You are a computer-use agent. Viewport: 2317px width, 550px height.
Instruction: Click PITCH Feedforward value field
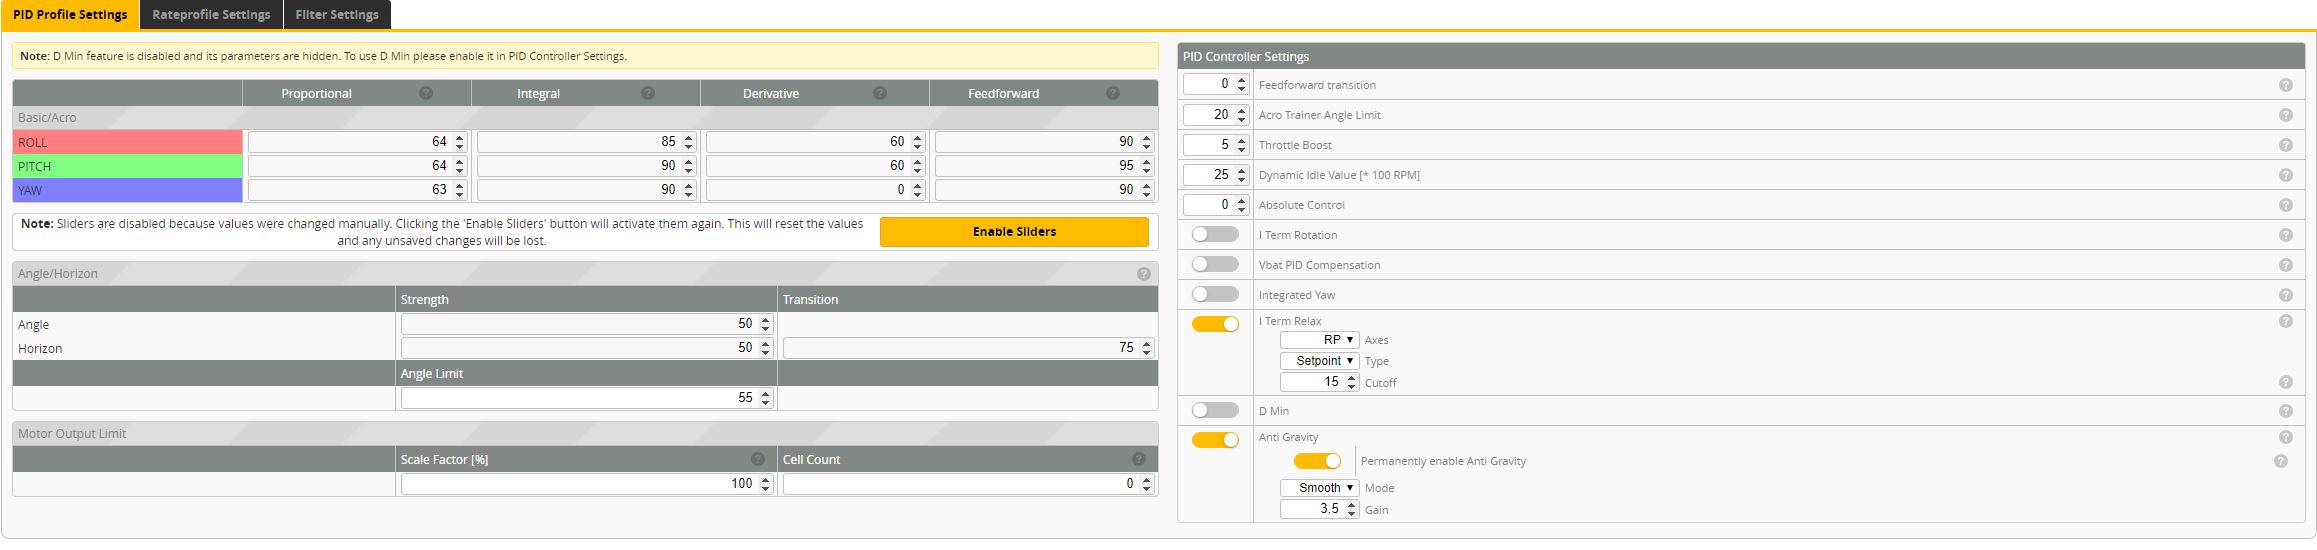click(1044, 166)
